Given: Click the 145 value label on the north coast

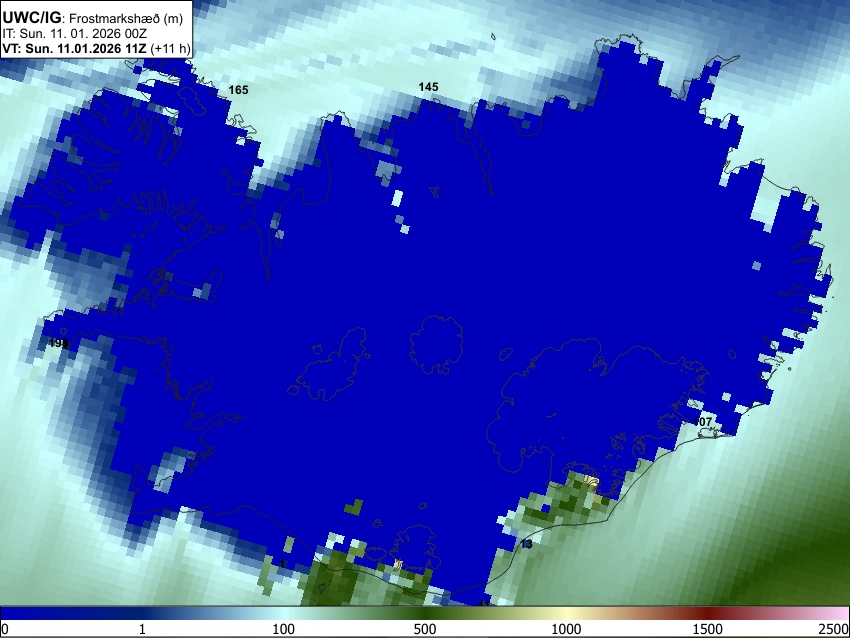Looking at the screenshot, I should (428, 87).
